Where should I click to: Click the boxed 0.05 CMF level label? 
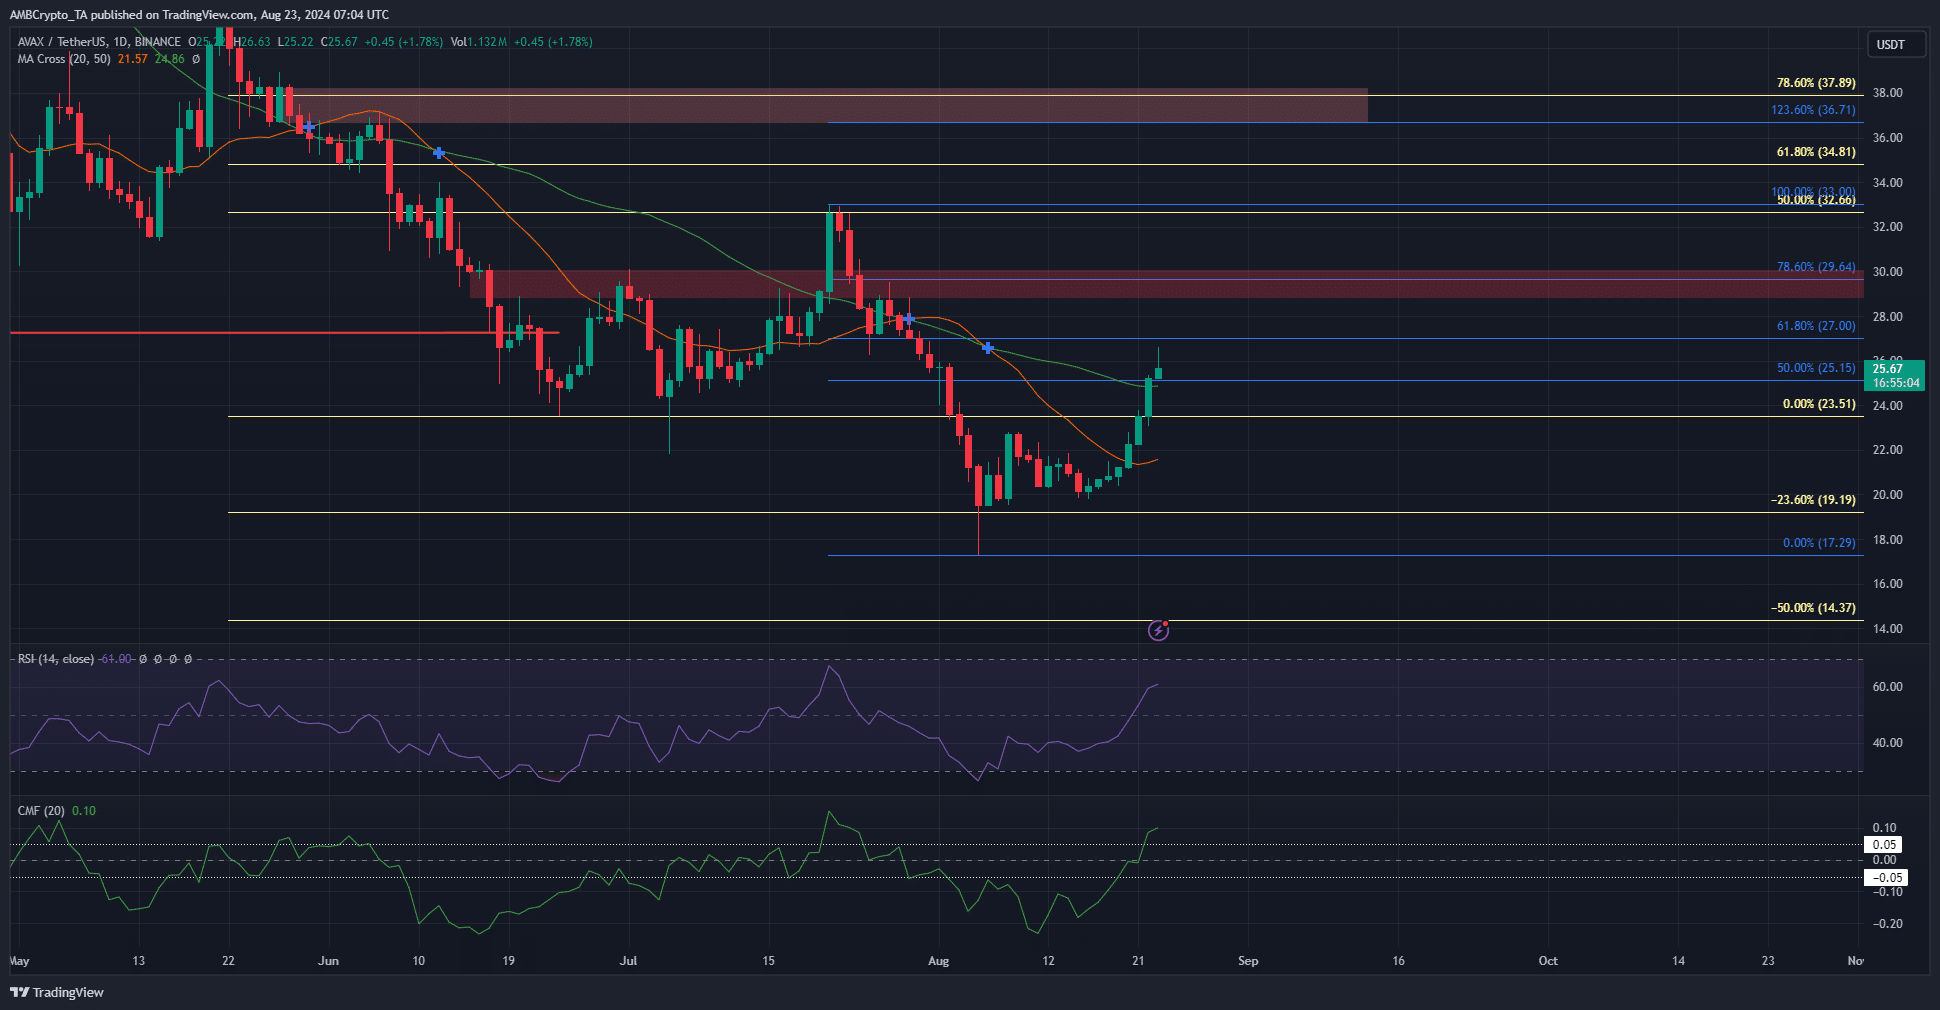coord(1885,845)
